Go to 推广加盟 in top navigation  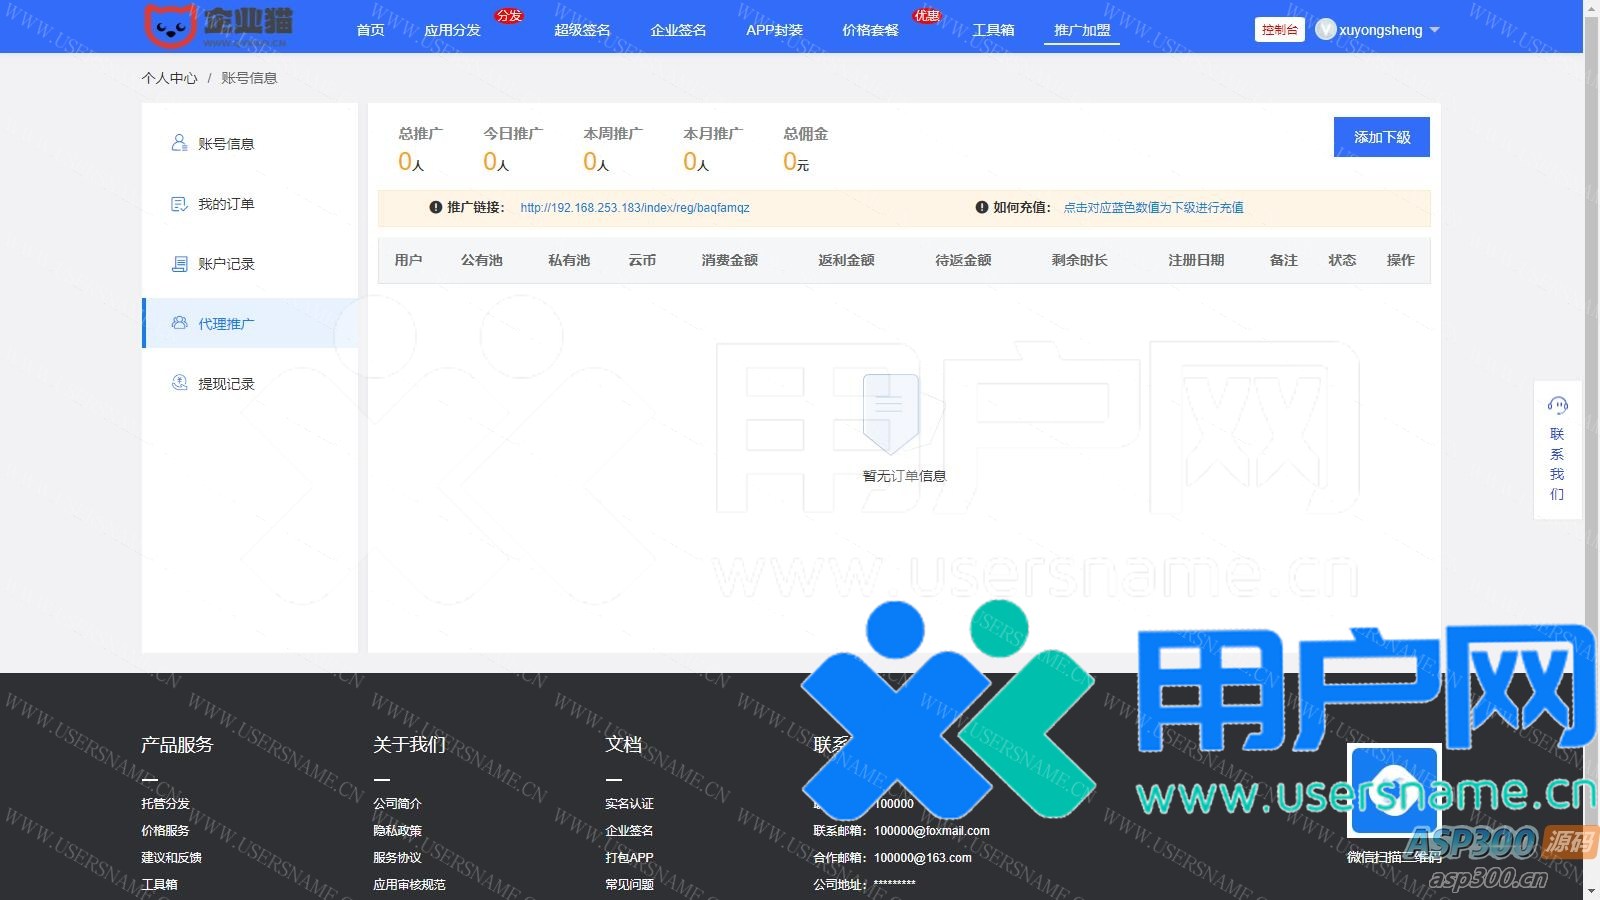1082,30
